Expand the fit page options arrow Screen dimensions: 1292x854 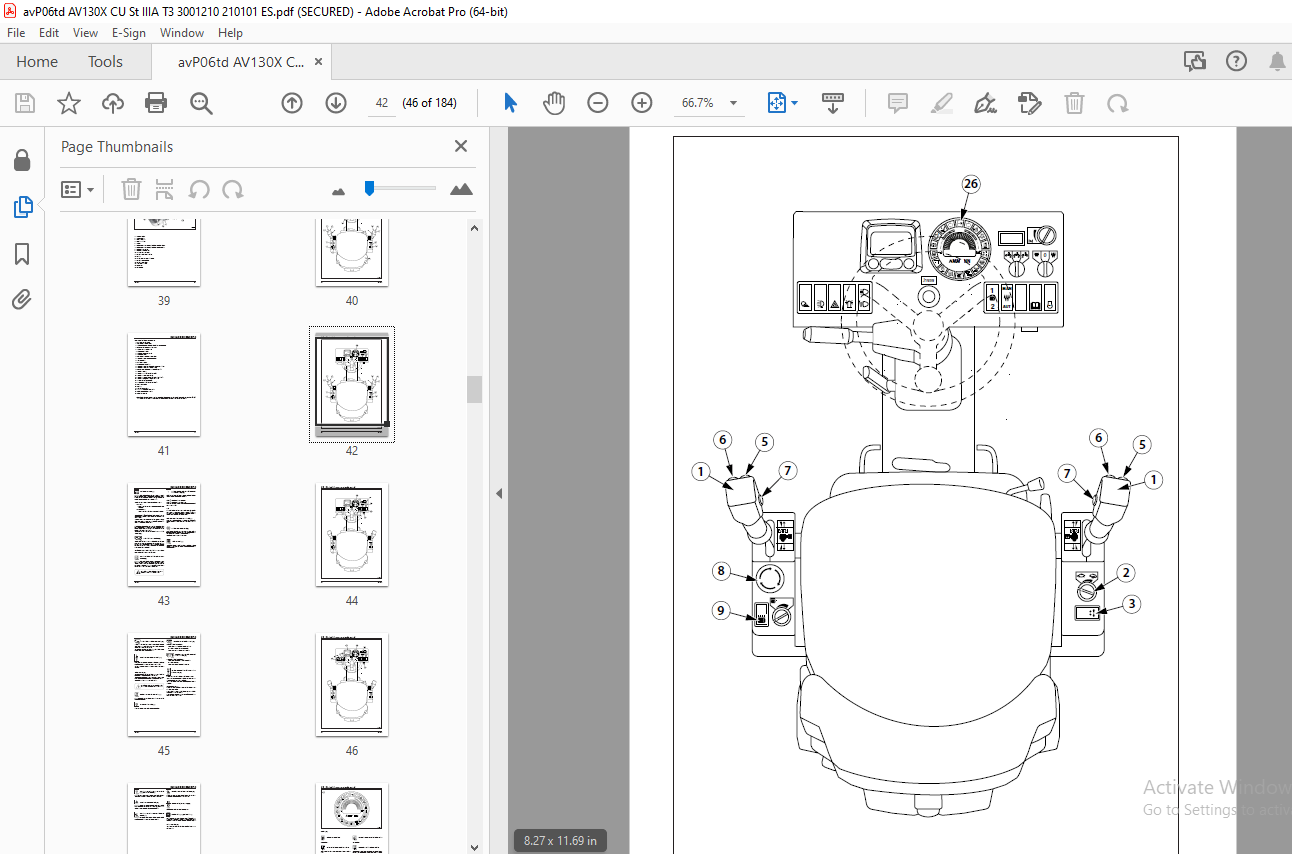pos(795,103)
